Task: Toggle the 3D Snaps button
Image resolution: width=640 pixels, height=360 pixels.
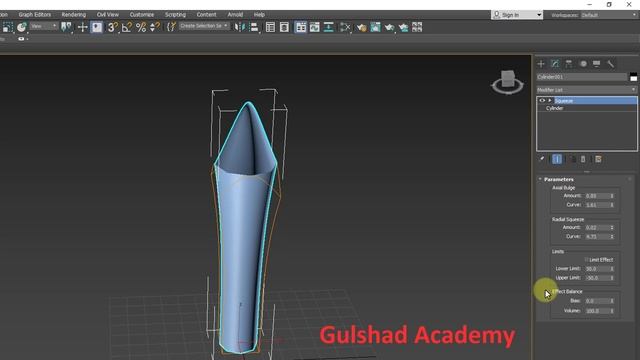Action: 112,27
